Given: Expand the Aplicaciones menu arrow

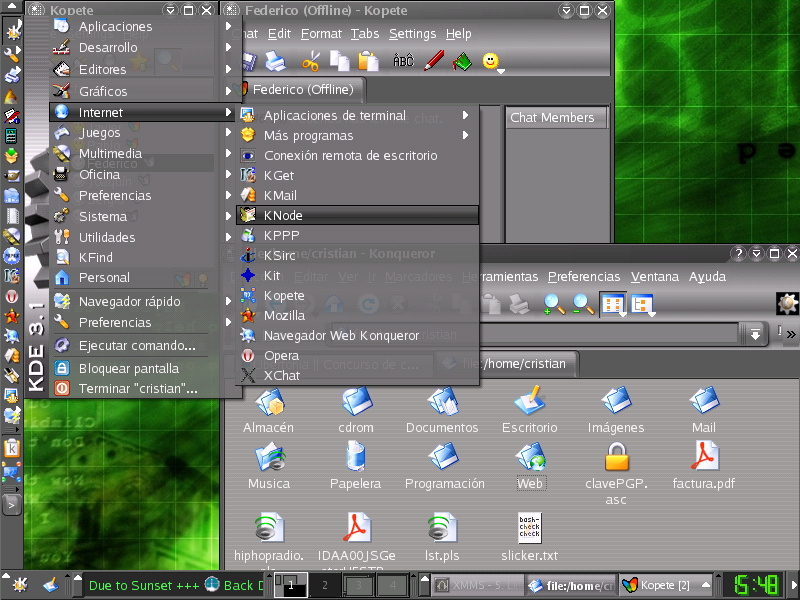Looking at the screenshot, I should point(228,26).
